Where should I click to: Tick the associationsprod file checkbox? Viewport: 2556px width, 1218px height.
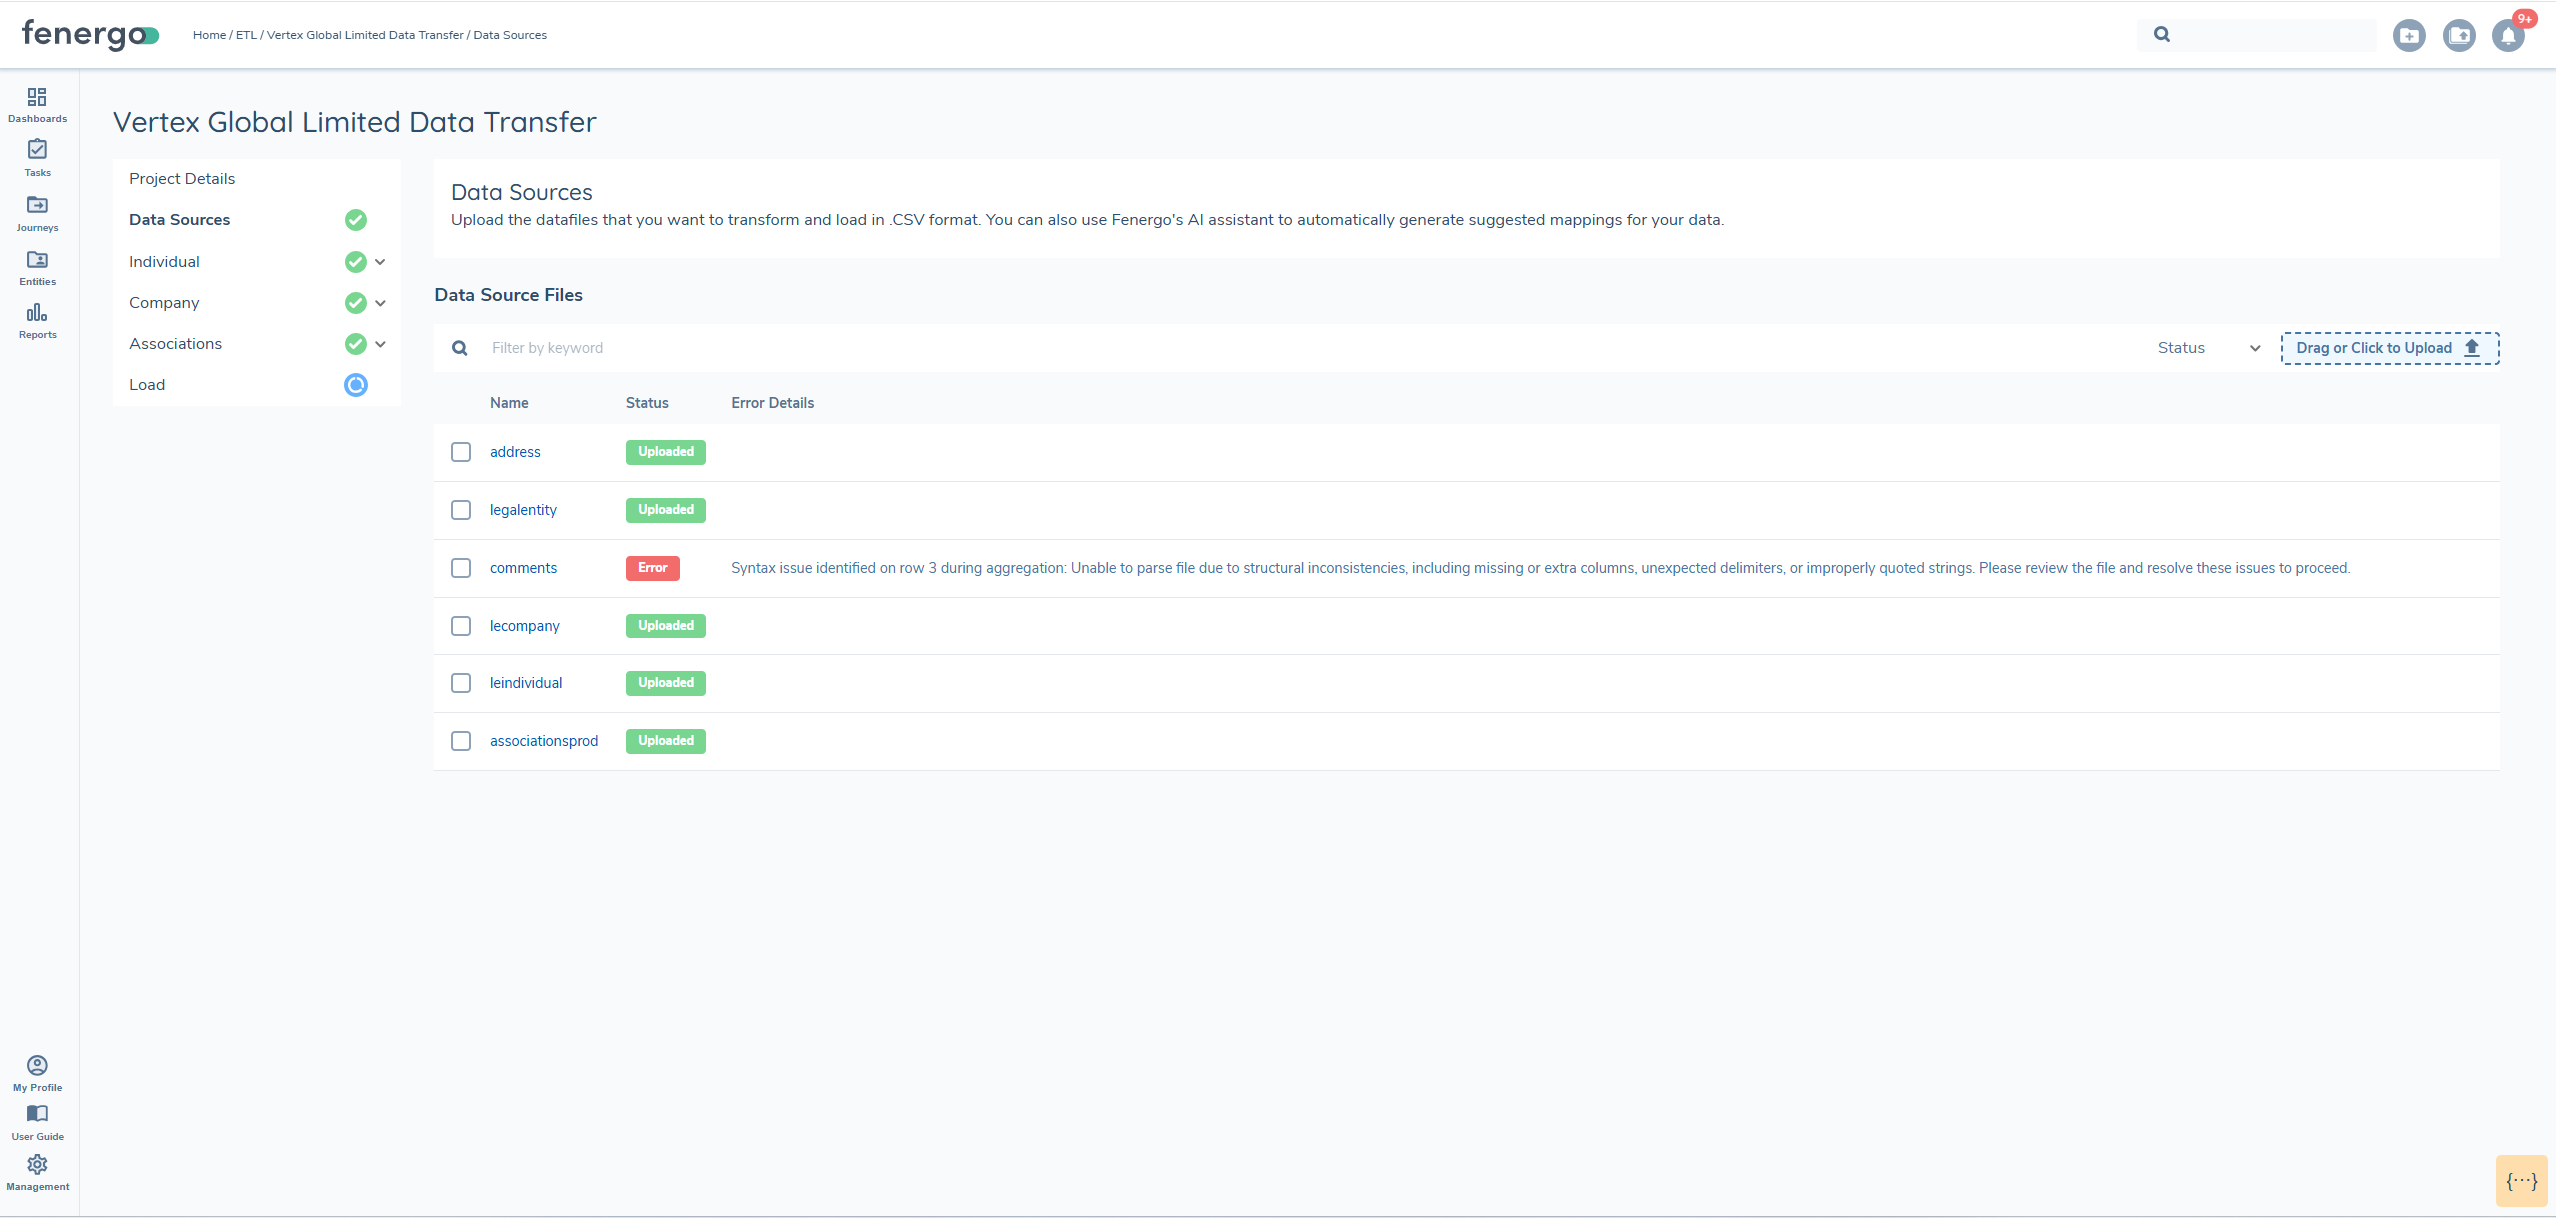(461, 741)
